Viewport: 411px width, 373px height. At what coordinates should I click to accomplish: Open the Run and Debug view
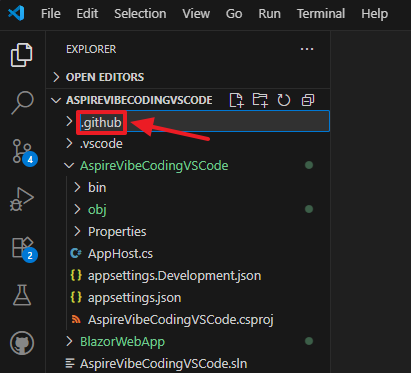(x=22, y=199)
